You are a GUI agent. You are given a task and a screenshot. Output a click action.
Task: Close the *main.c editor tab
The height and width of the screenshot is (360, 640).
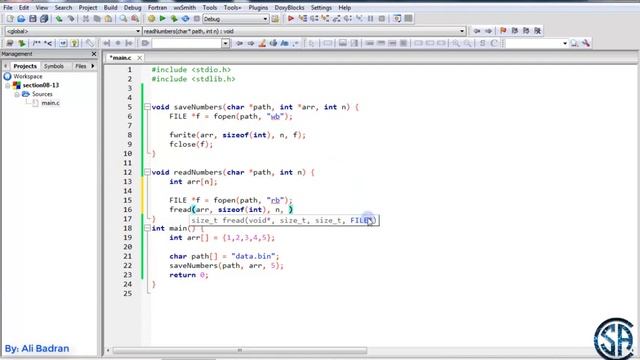click(x=140, y=58)
